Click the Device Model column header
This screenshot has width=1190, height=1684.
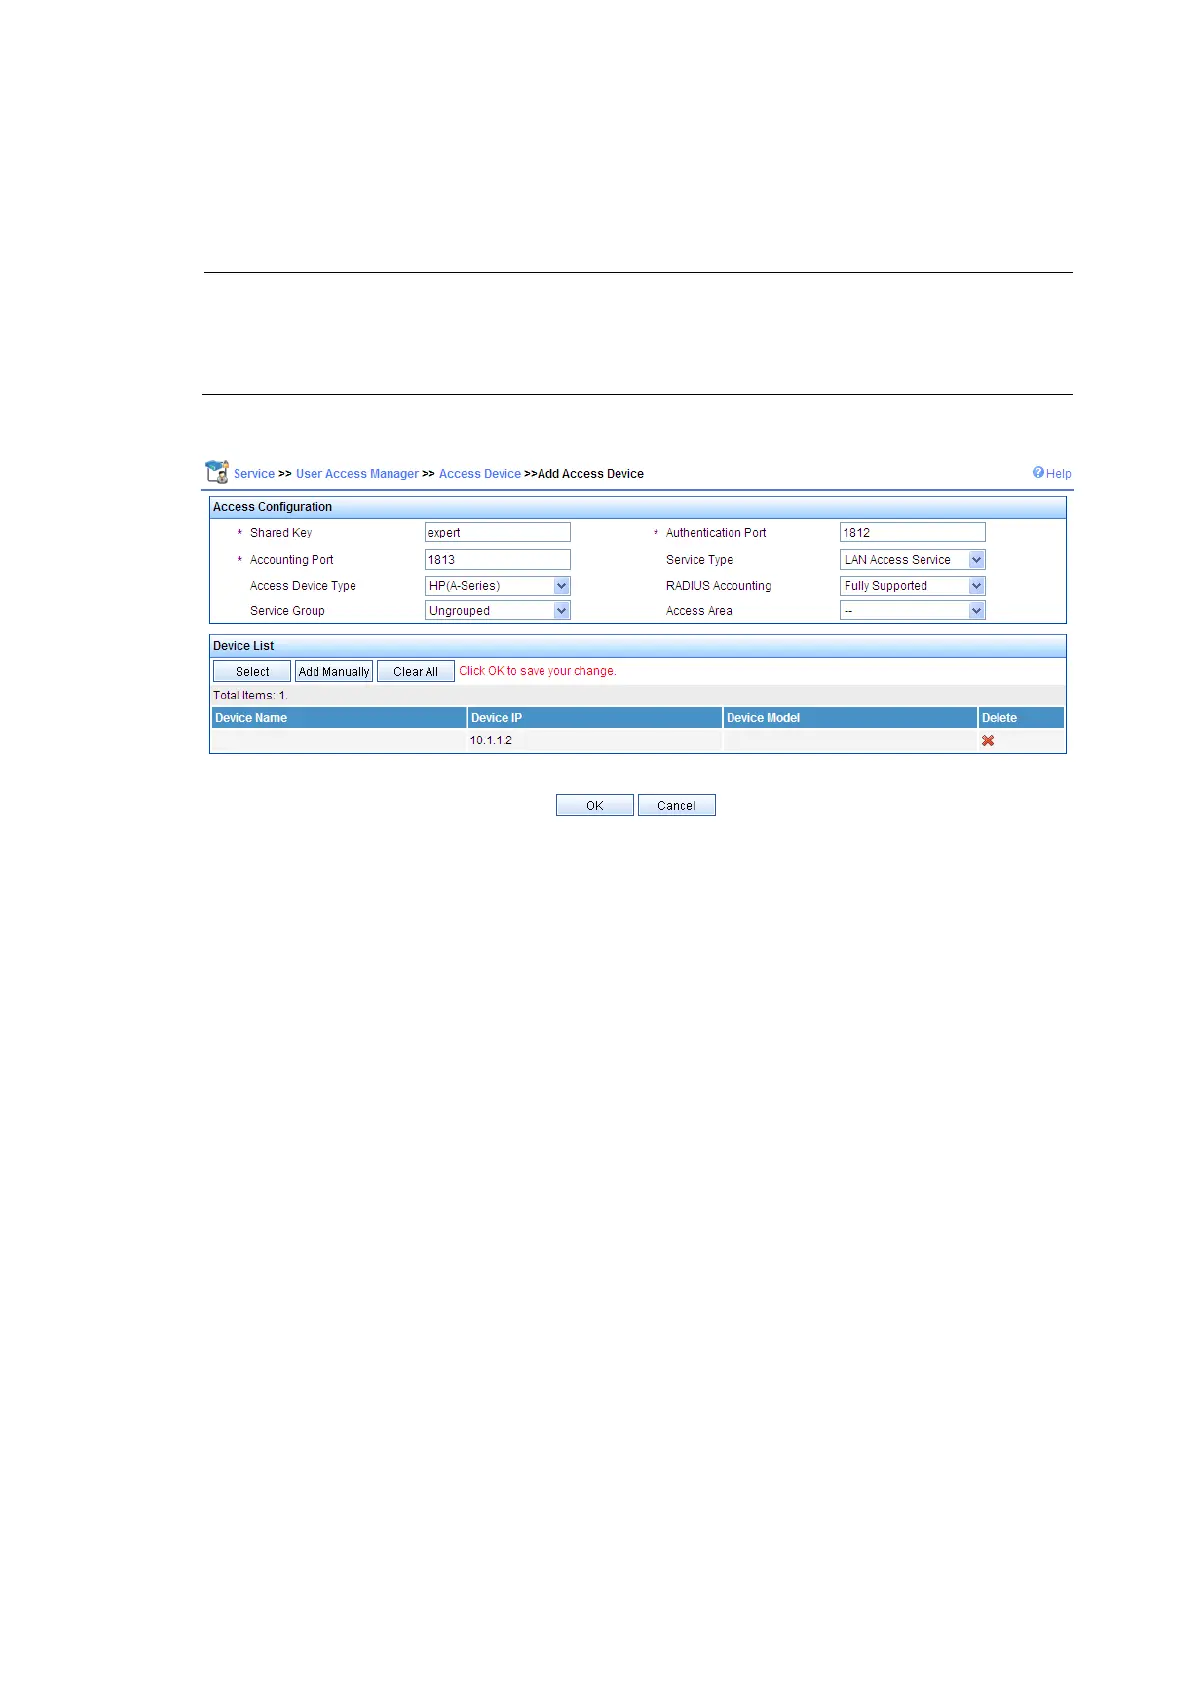coord(850,717)
